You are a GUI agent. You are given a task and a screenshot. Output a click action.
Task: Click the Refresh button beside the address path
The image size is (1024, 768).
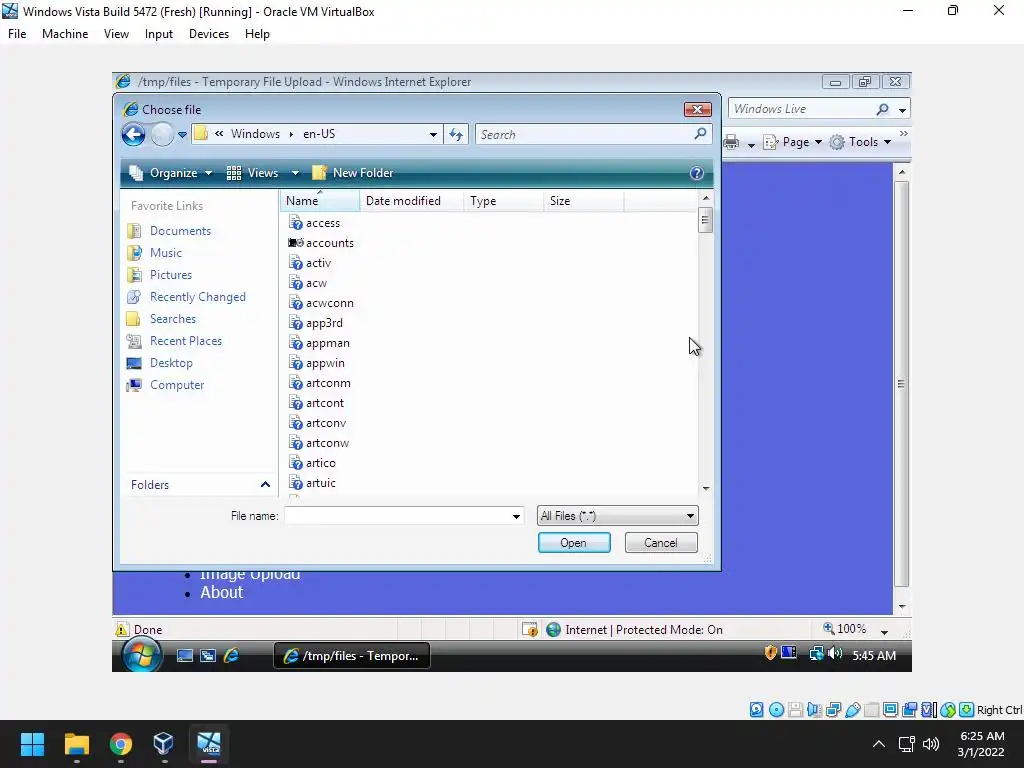456,135
